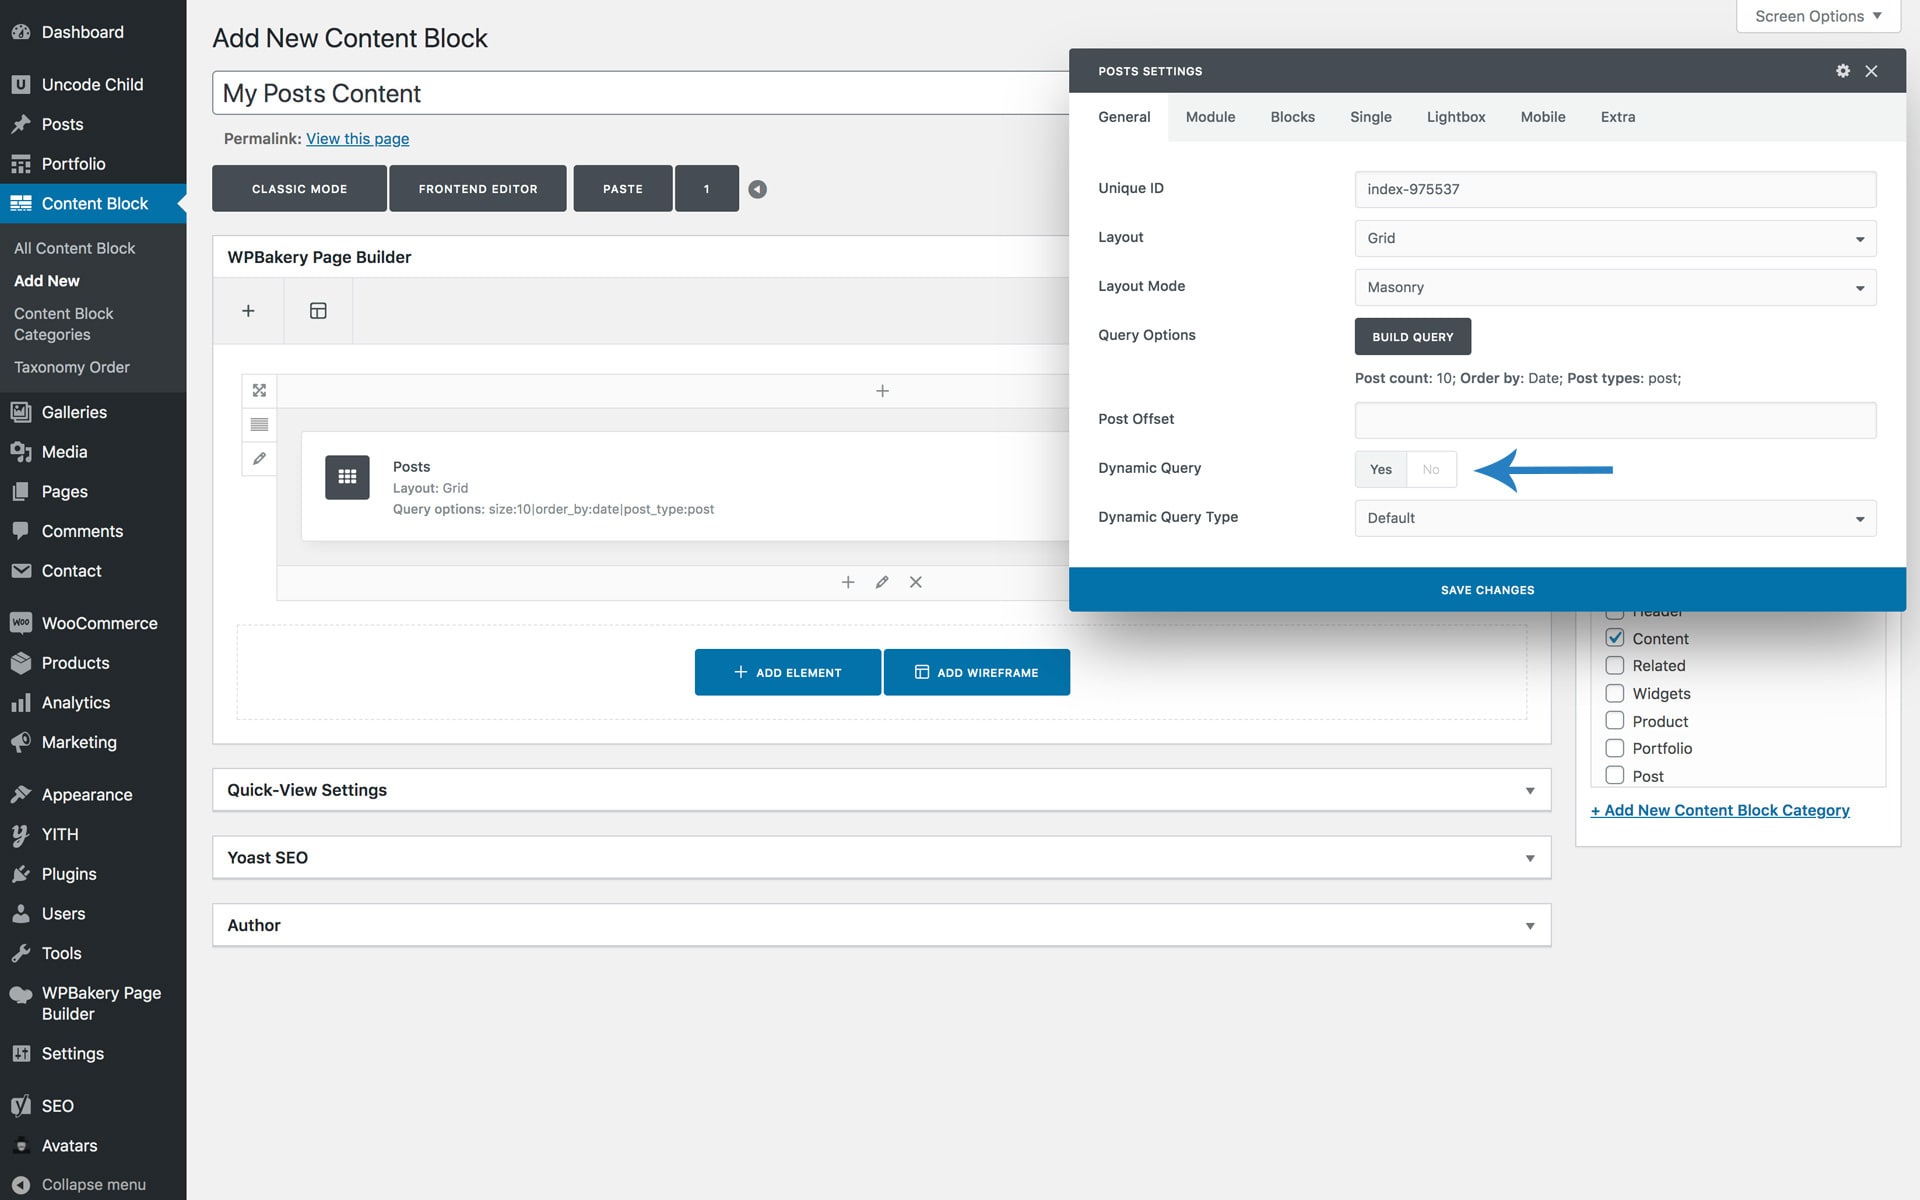Click the Posts grid element icon
The width and height of the screenshot is (1920, 1200).
tap(347, 477)
